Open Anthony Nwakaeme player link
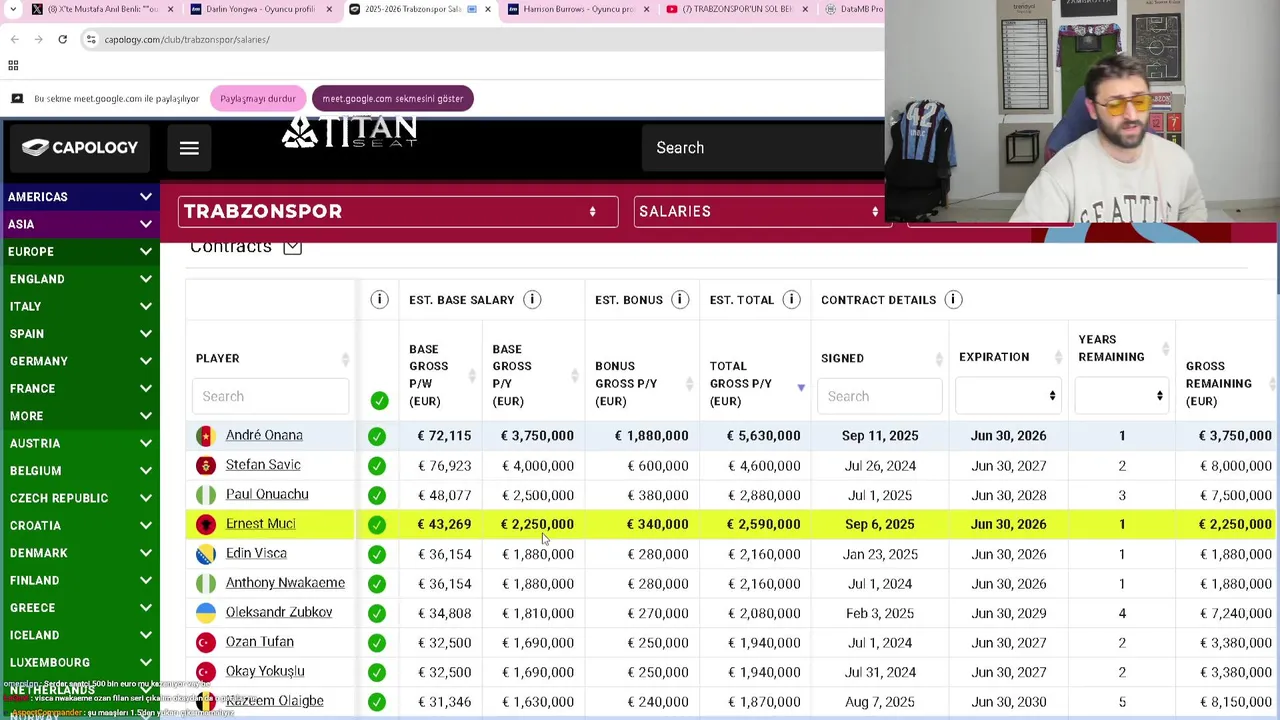Viewport: 1280px width, 720px height. (285, 583)
